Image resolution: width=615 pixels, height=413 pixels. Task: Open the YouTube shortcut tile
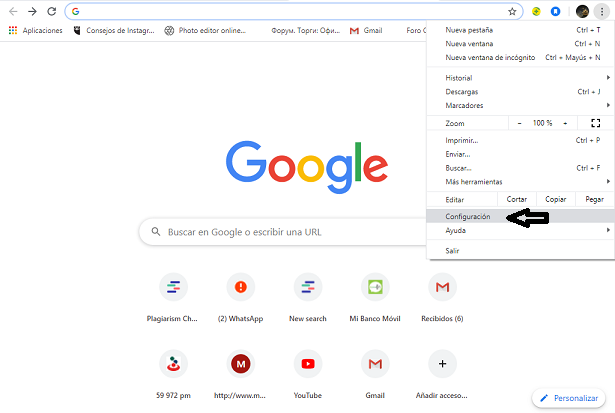tap(308, 374)
